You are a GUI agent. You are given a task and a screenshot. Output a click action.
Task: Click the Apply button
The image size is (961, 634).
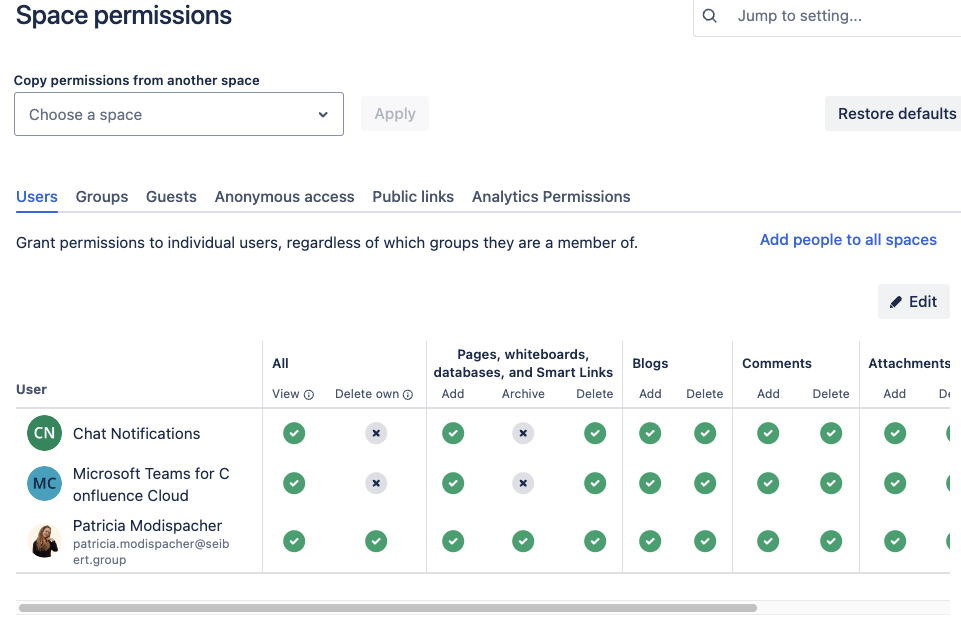[x=394, y=113]
